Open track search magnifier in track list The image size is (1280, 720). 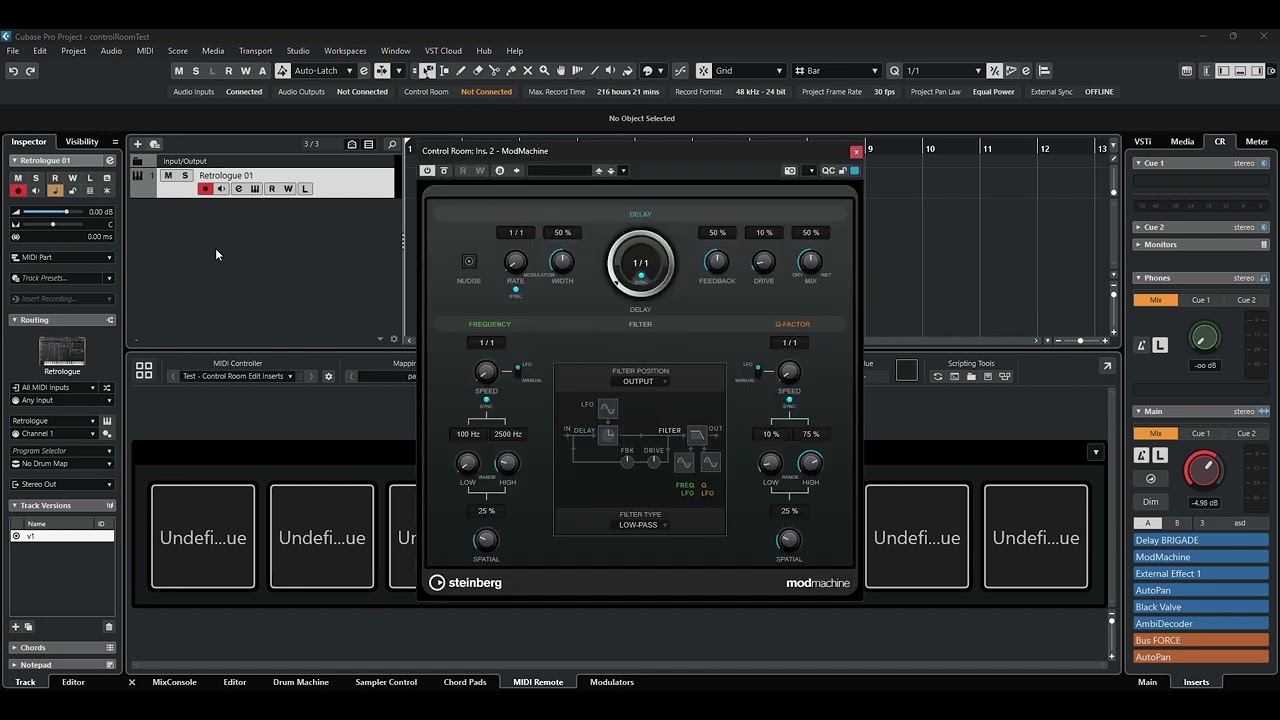click(x=392, y=144)
